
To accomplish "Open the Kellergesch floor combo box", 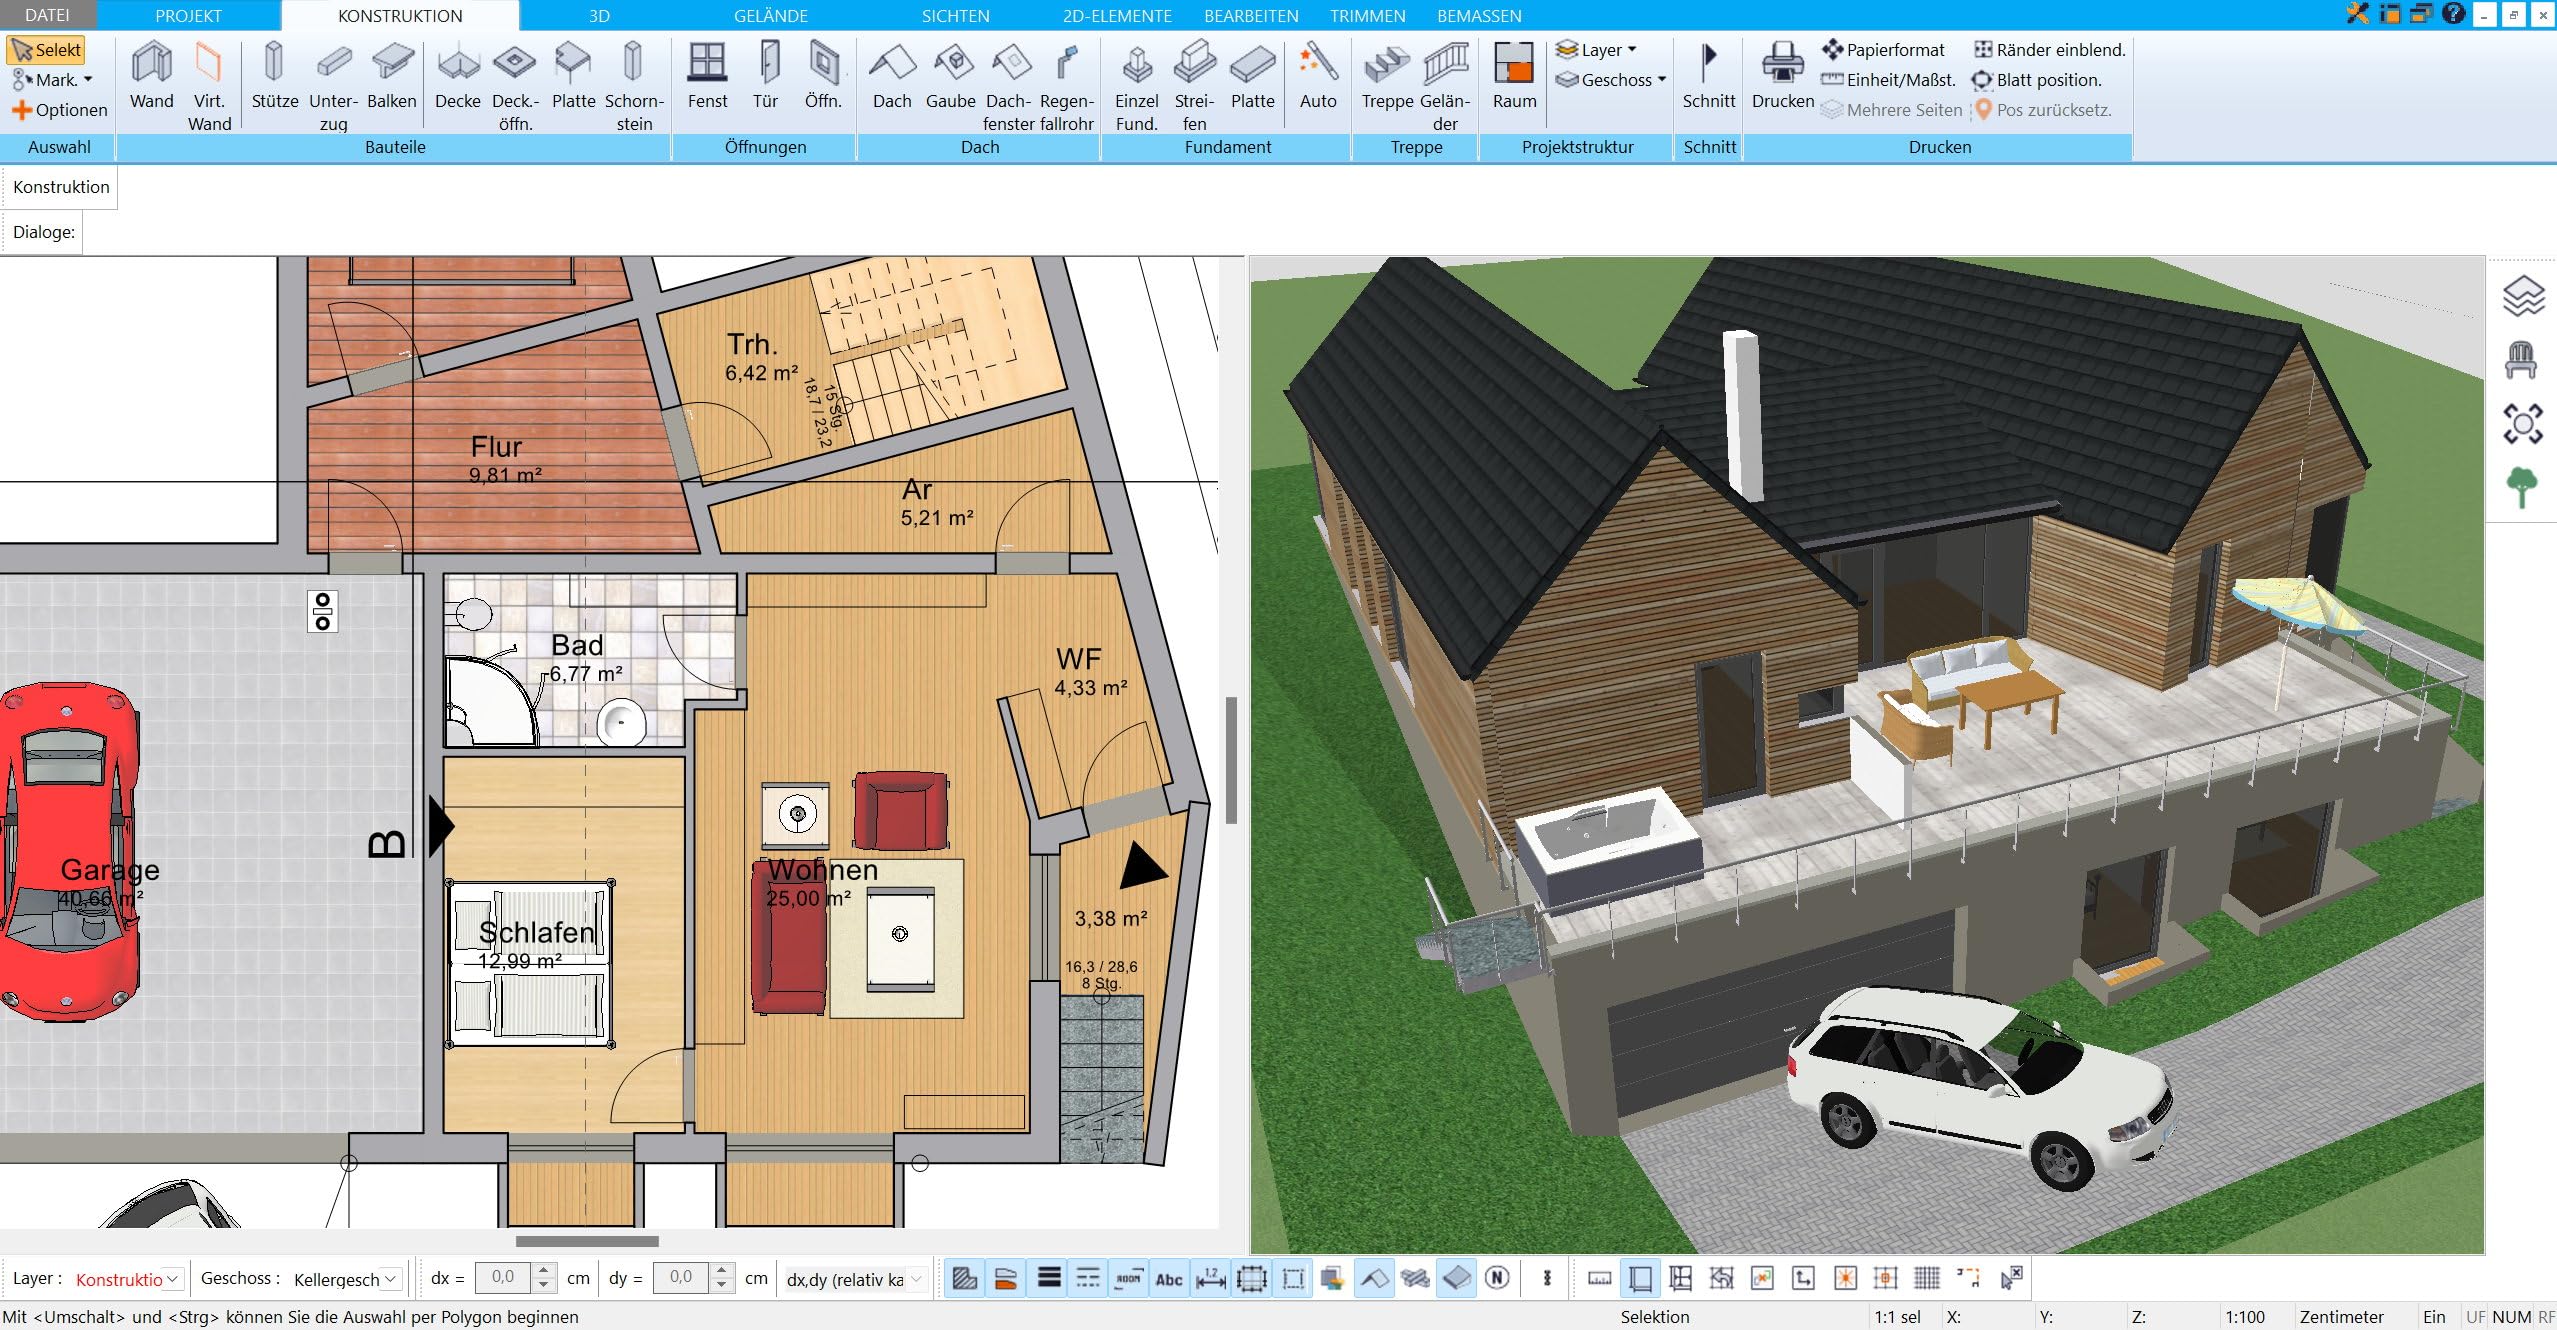I will [x=346, y=1279].
